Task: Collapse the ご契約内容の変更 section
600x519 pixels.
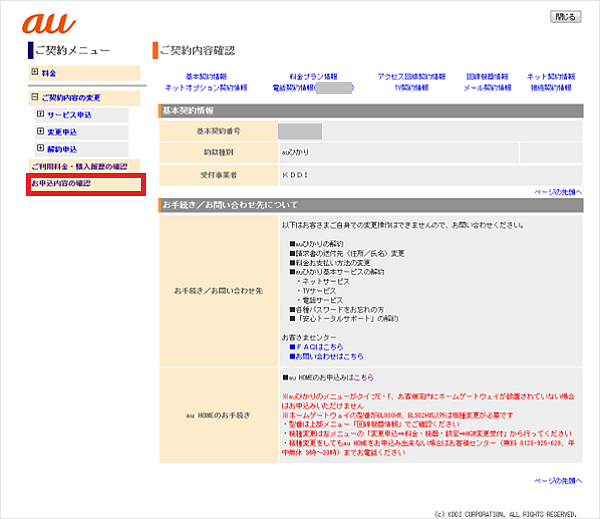Action: (x=66, y=98)
